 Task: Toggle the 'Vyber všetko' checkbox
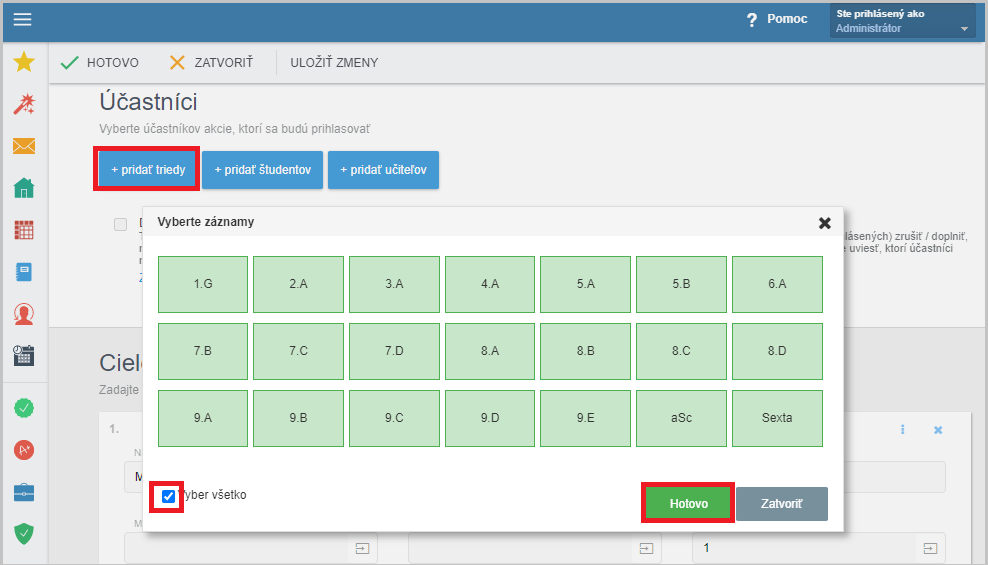168,496
